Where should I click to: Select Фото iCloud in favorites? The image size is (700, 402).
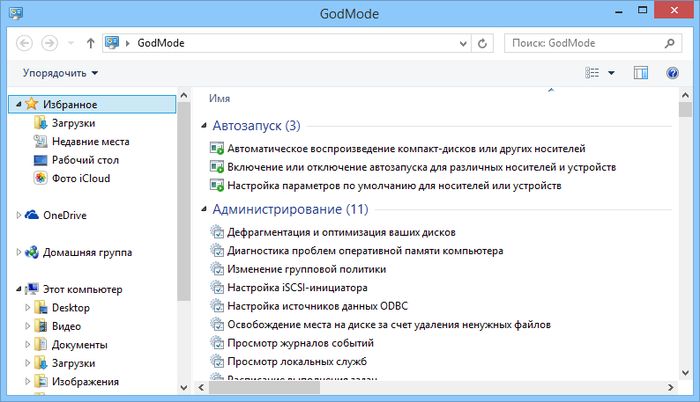tap(80, 178)
